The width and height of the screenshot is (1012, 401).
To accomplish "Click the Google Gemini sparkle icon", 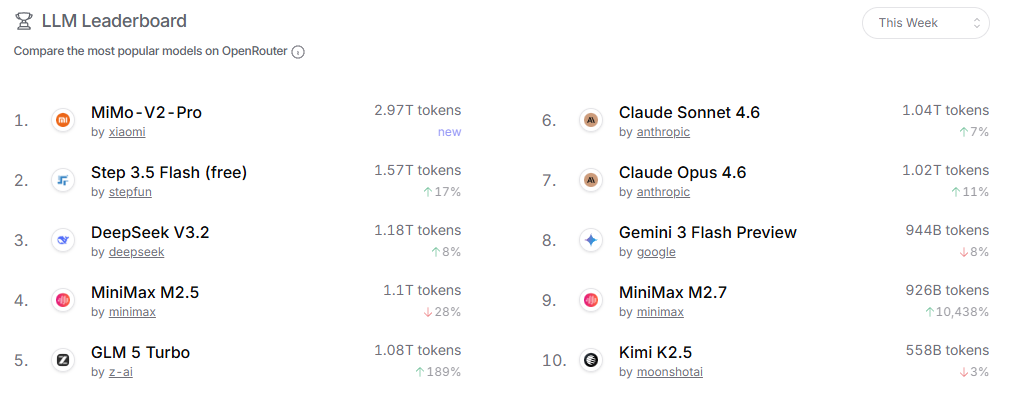I will click(591, 241).
